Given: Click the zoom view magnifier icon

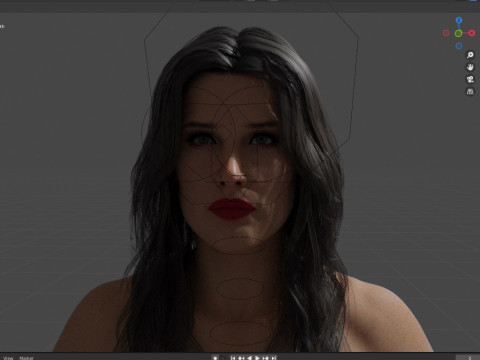Looking at the screenshot, I should 470,55.
